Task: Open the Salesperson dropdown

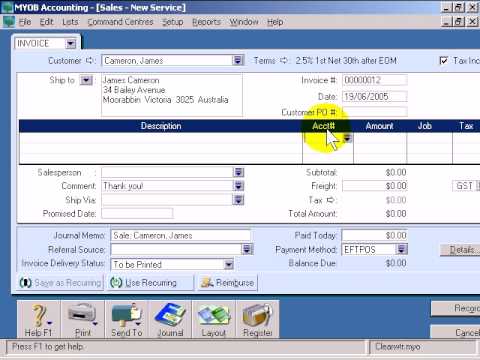Action: (x=239, y=172)
